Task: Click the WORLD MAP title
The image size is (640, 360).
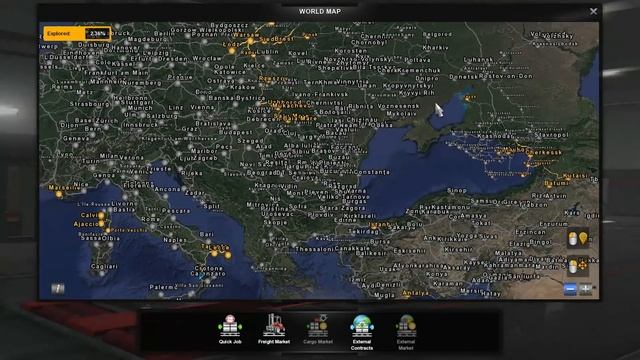Action: (x=320, y=11)
